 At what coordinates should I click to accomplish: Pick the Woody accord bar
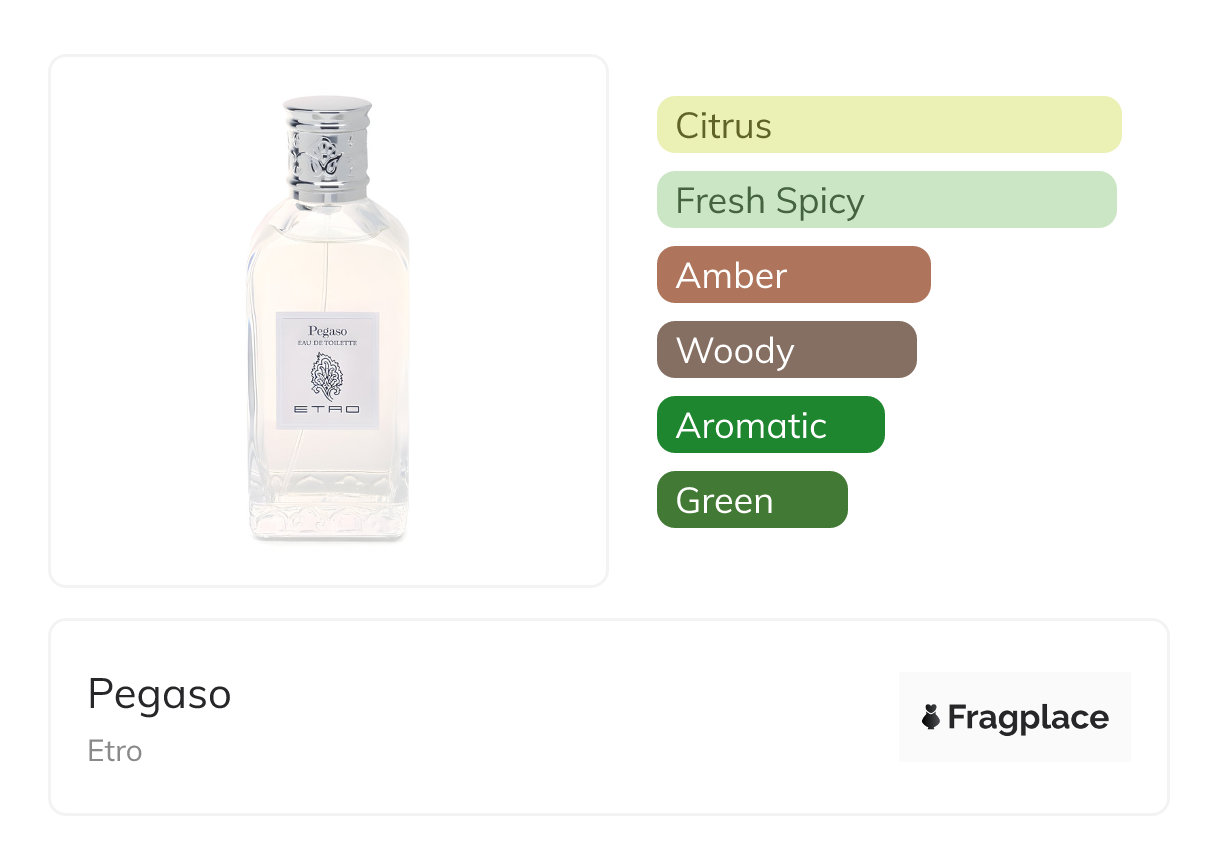click(x=786, y=350)
